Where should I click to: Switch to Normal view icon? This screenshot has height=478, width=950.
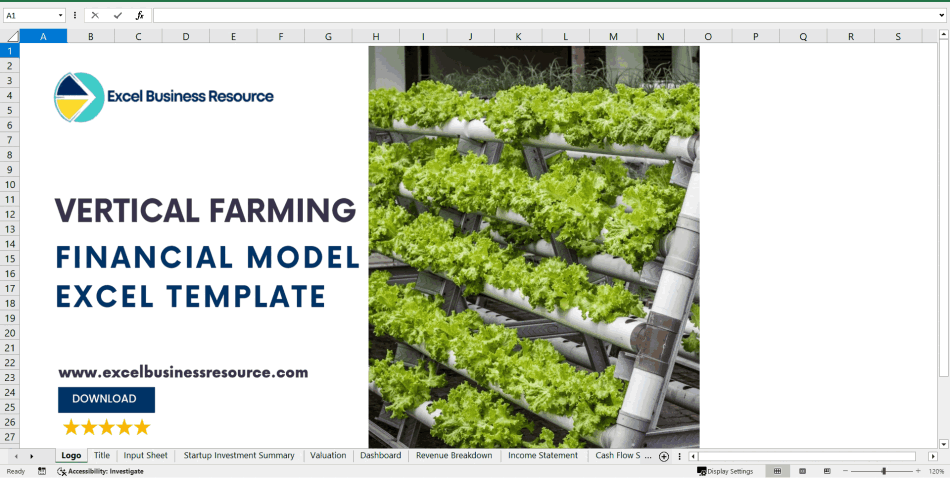tap(777, 471)
